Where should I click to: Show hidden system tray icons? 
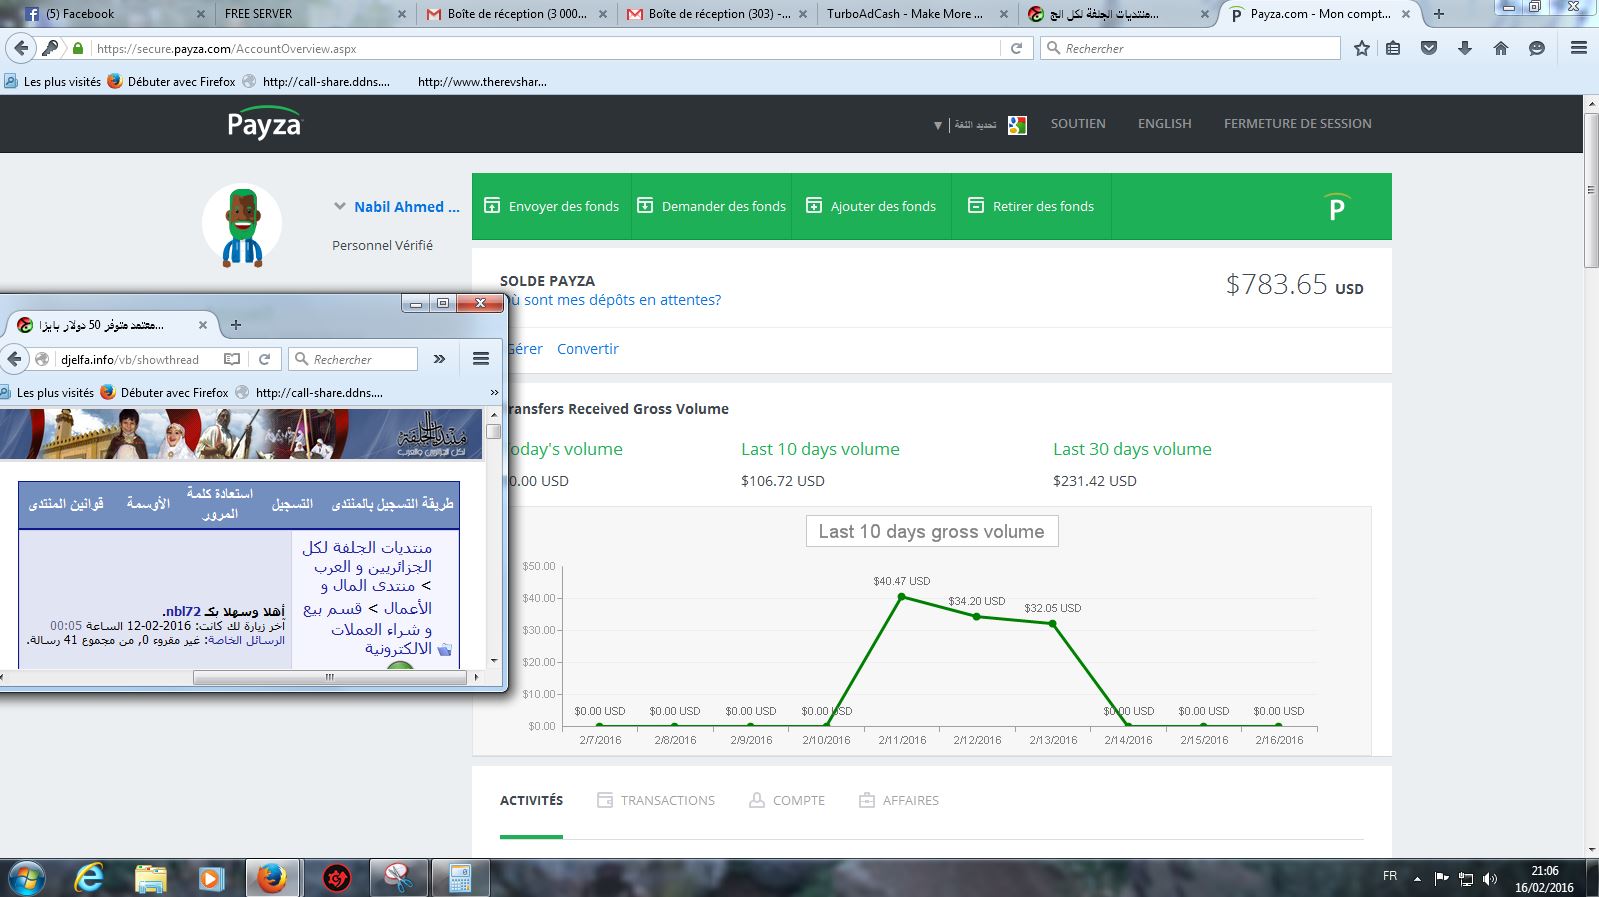[1417, 878]
